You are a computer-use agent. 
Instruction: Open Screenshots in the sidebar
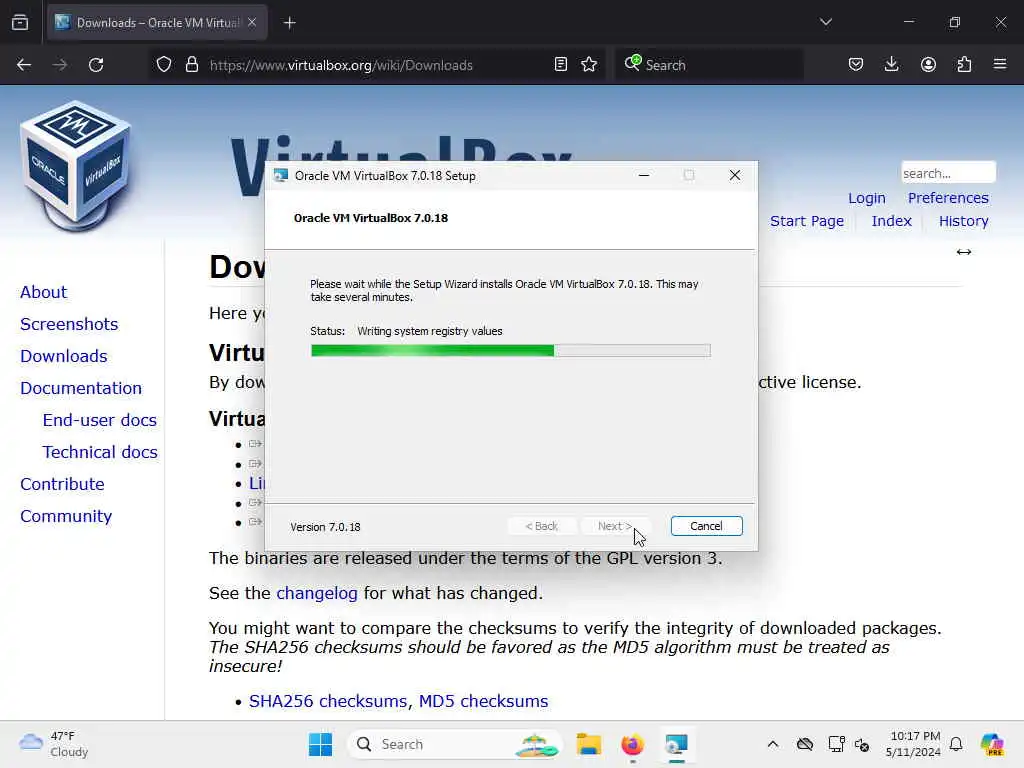click(69, 324)
